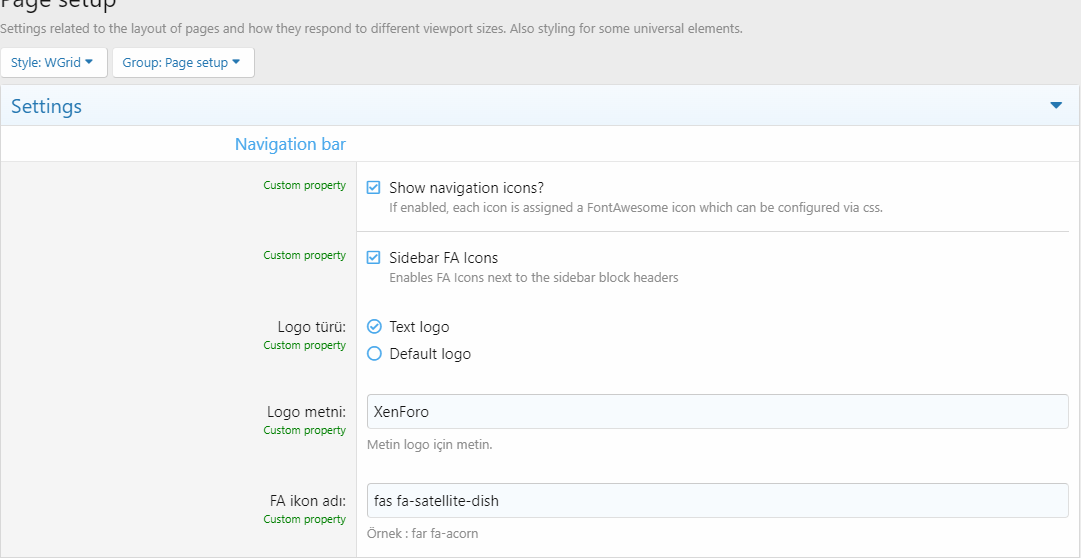Open the Group: Page setup dropdown
The height and width of the screenshot is (558, 1081).
coord(183,63)
